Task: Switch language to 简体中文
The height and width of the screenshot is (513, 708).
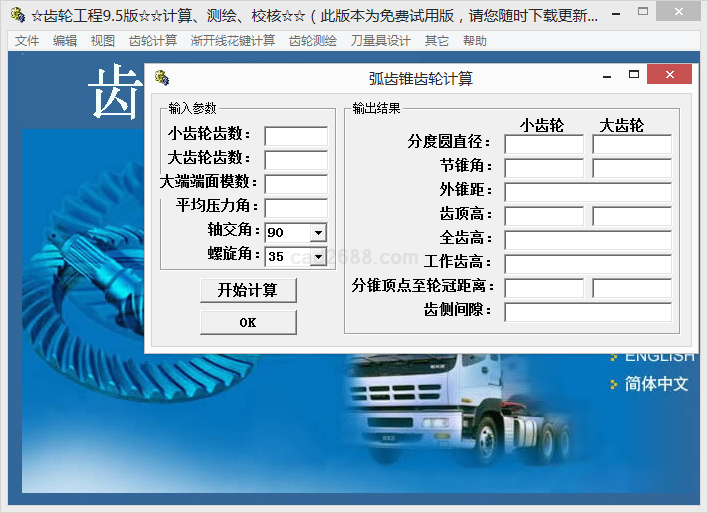Action: [x=656, y=384]
